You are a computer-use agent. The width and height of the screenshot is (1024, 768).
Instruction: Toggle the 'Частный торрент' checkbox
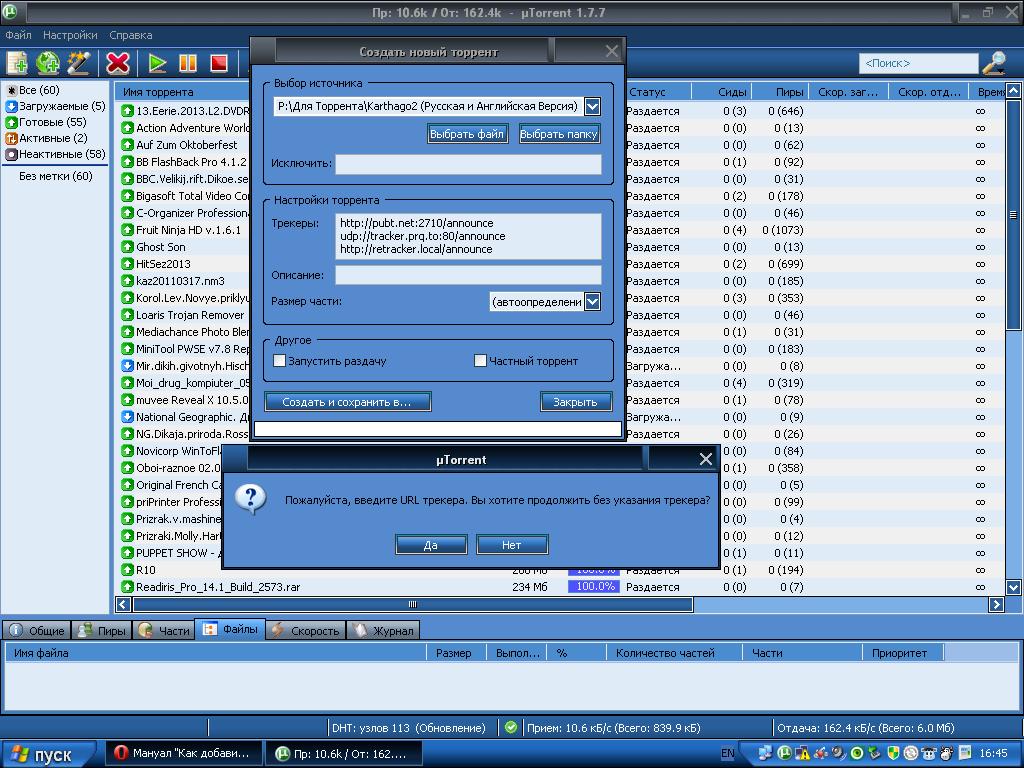click(x=480, y=361)
